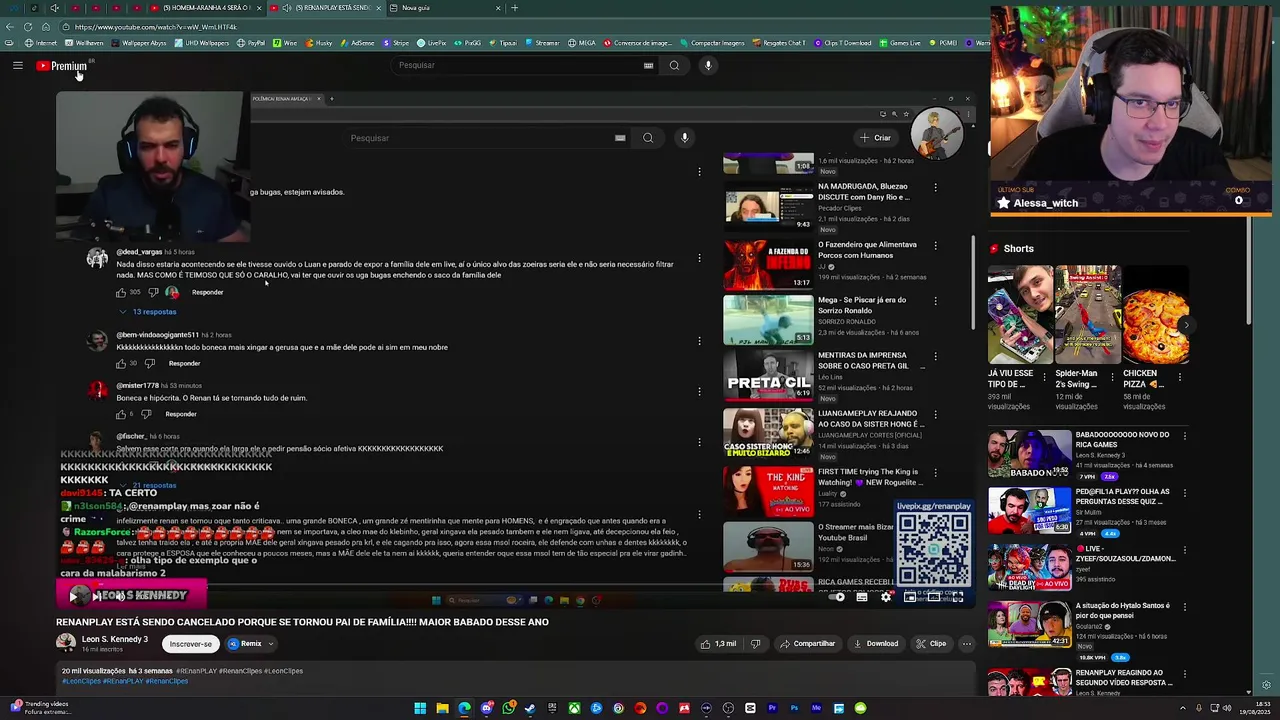Reload the page with the browser refresh icon
Screen dimensions: 1280x720
click(28, 27)
